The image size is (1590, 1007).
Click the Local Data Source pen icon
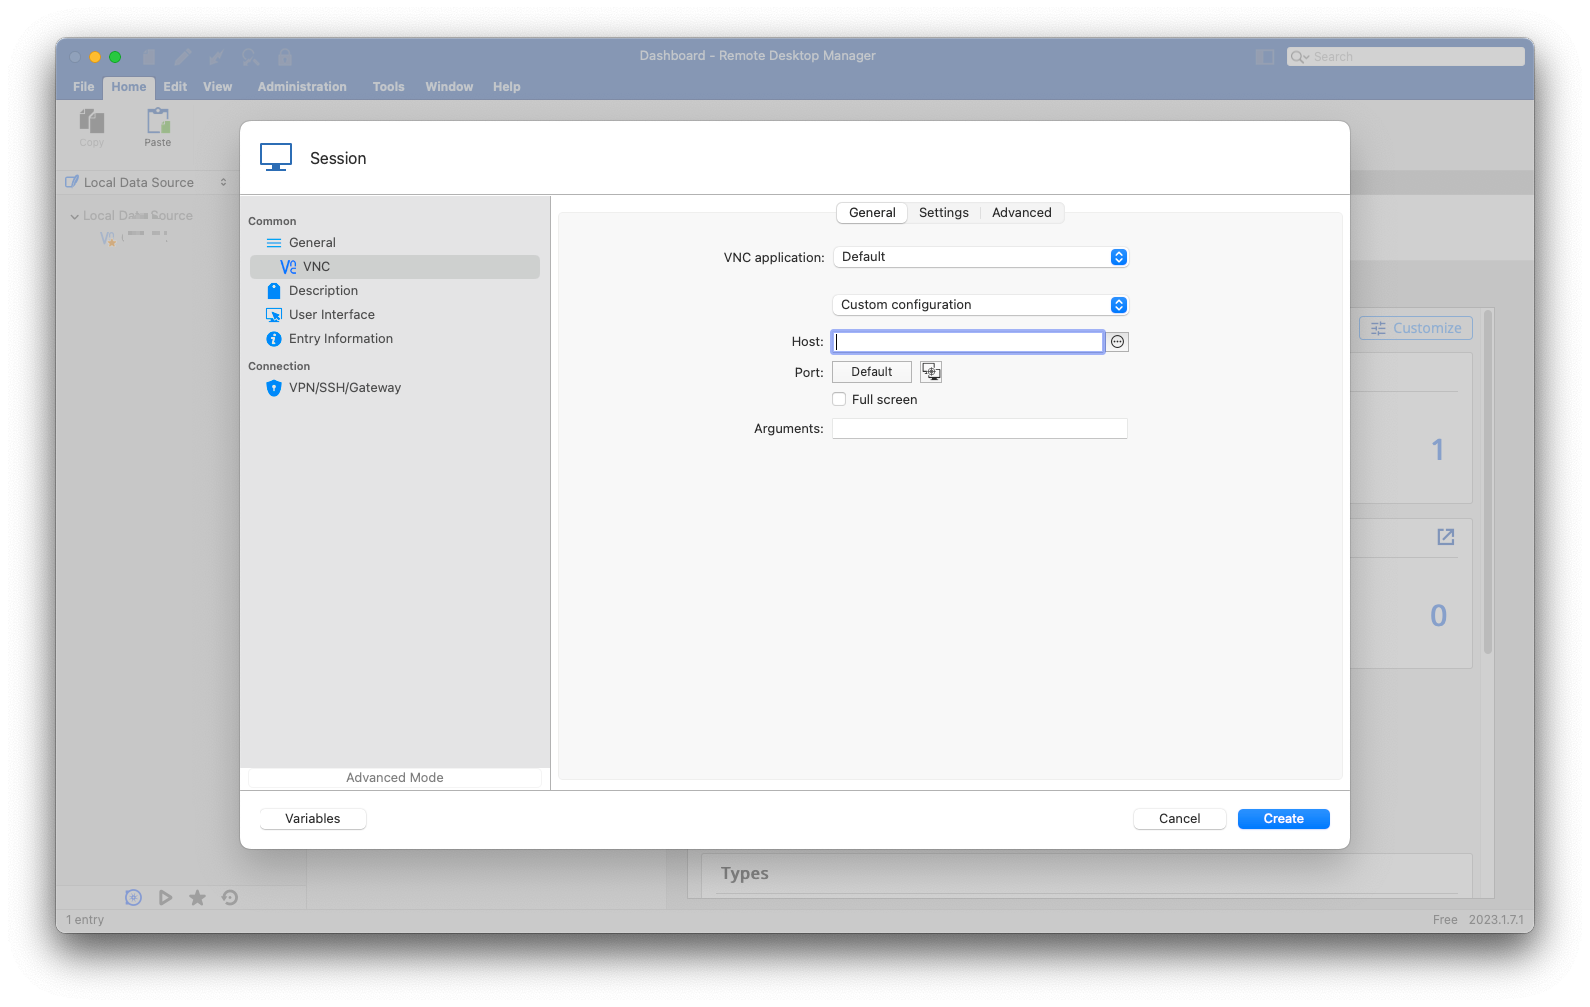72,182
